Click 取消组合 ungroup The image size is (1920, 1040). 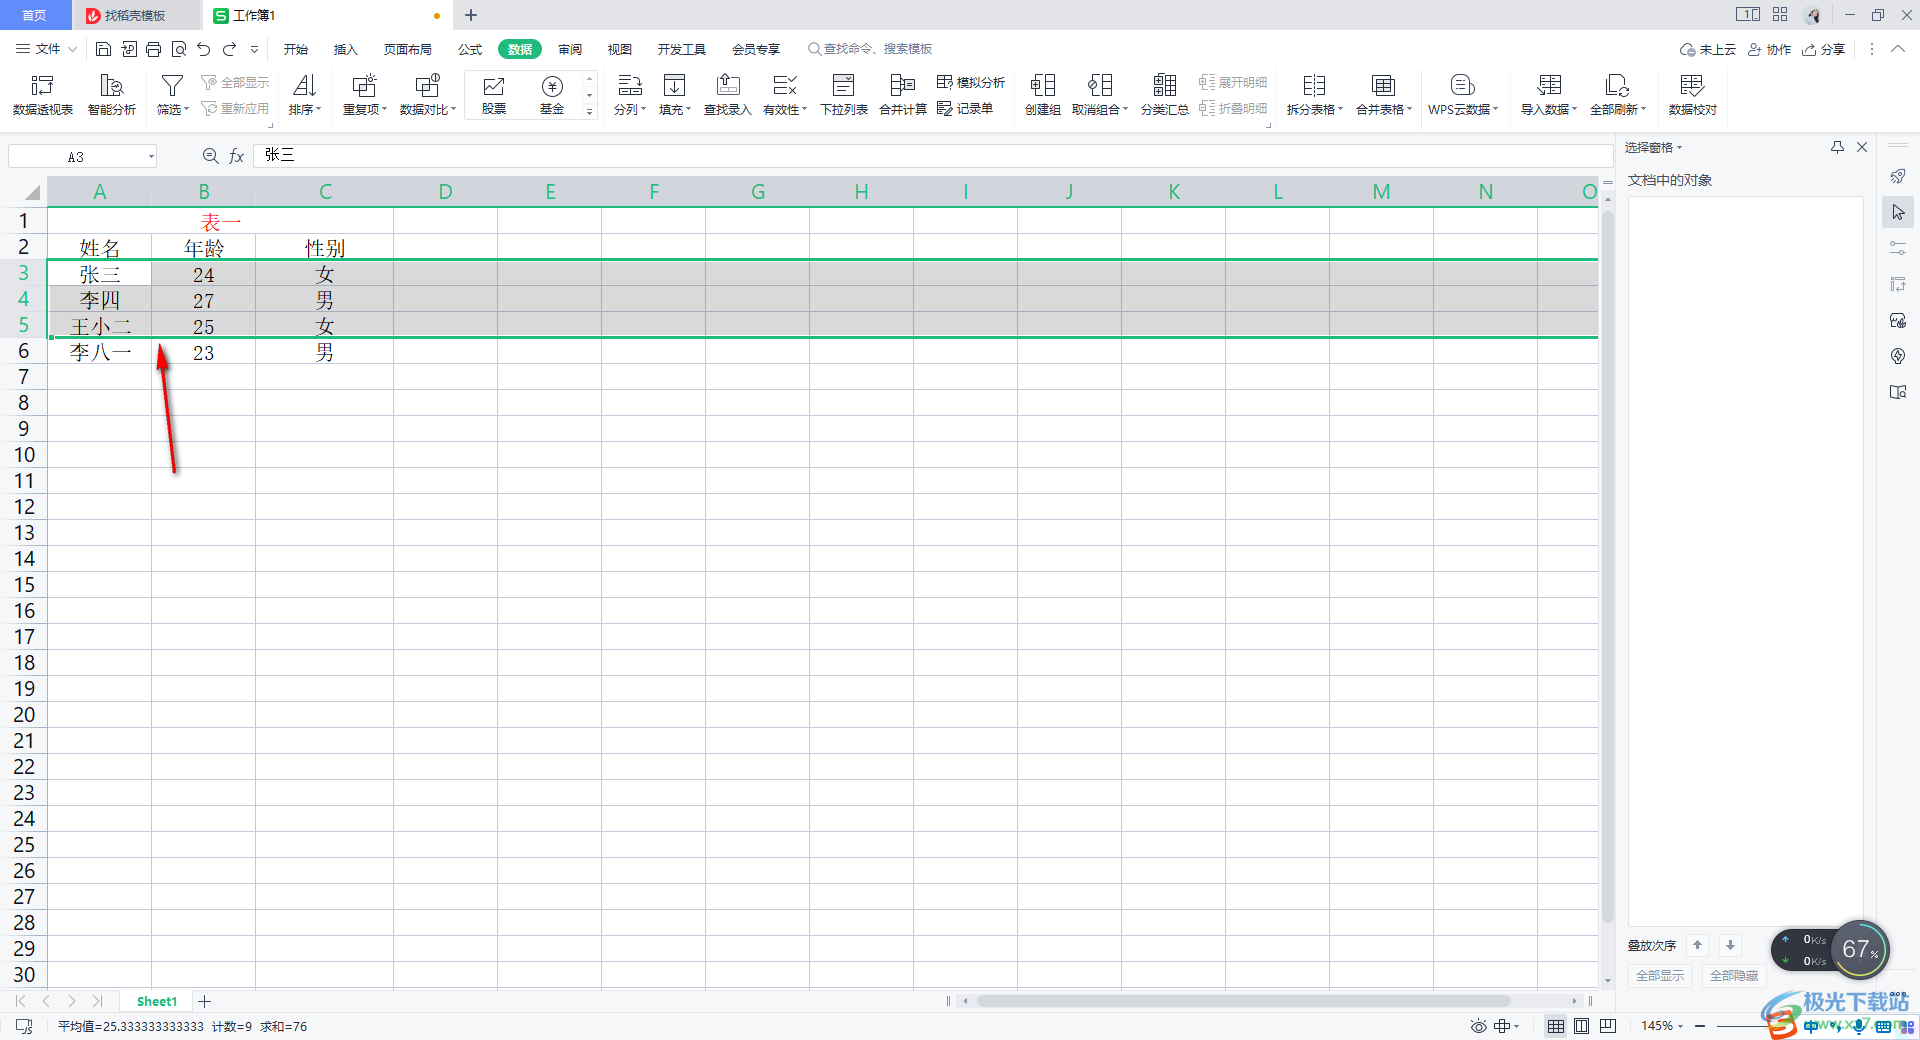coord(1100,95)
